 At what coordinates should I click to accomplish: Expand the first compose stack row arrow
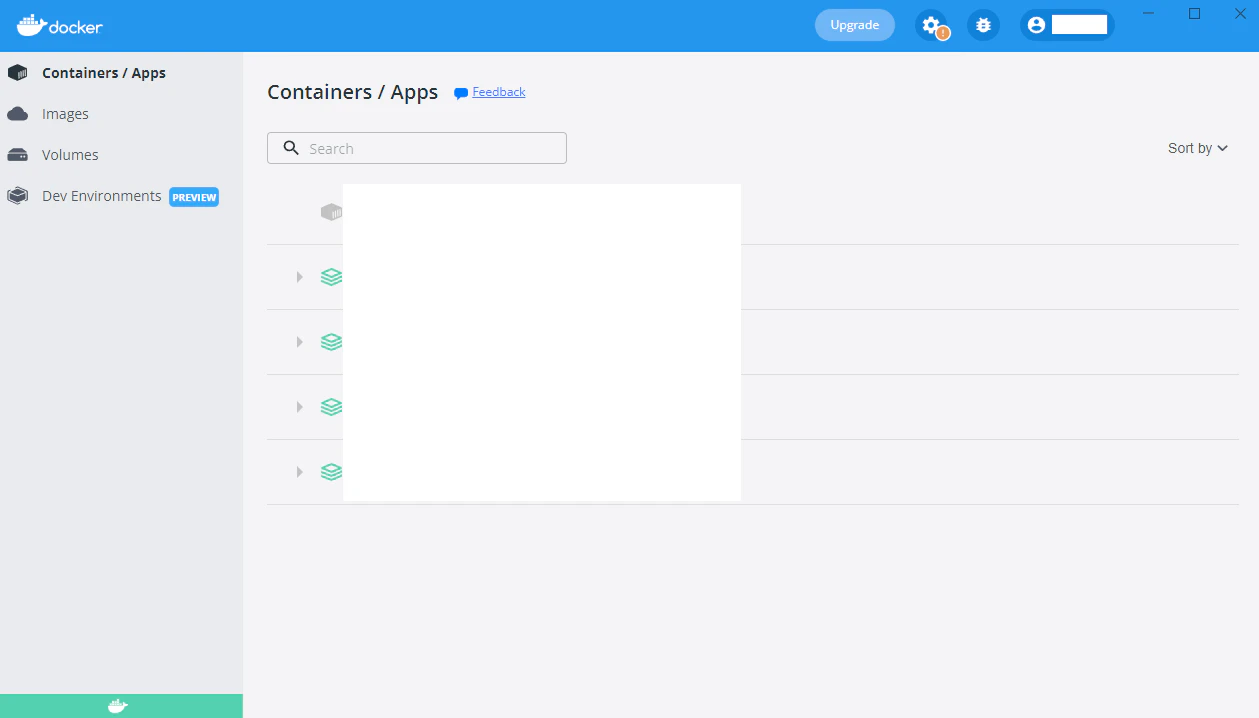(x=299, y=277)
